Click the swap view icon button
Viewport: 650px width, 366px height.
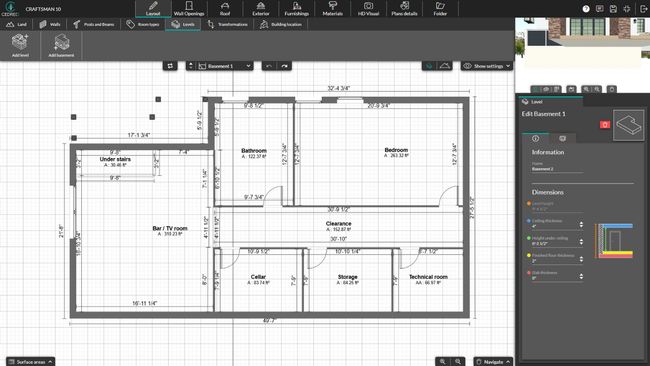click(170, 66)
